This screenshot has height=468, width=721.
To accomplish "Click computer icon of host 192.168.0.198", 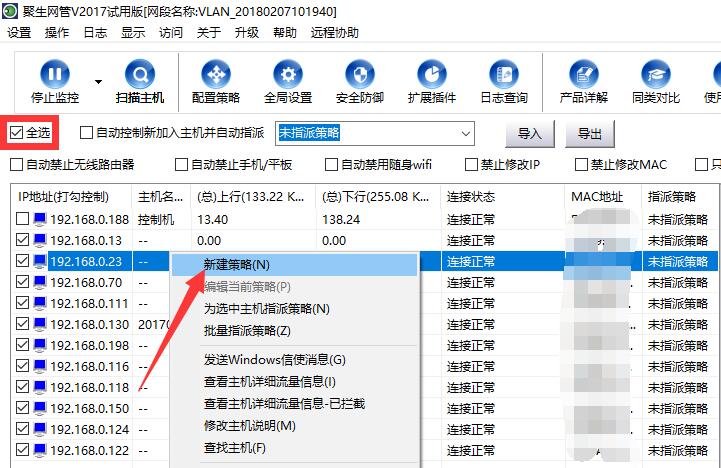I will pyautogui.click(x=40, y=345).
